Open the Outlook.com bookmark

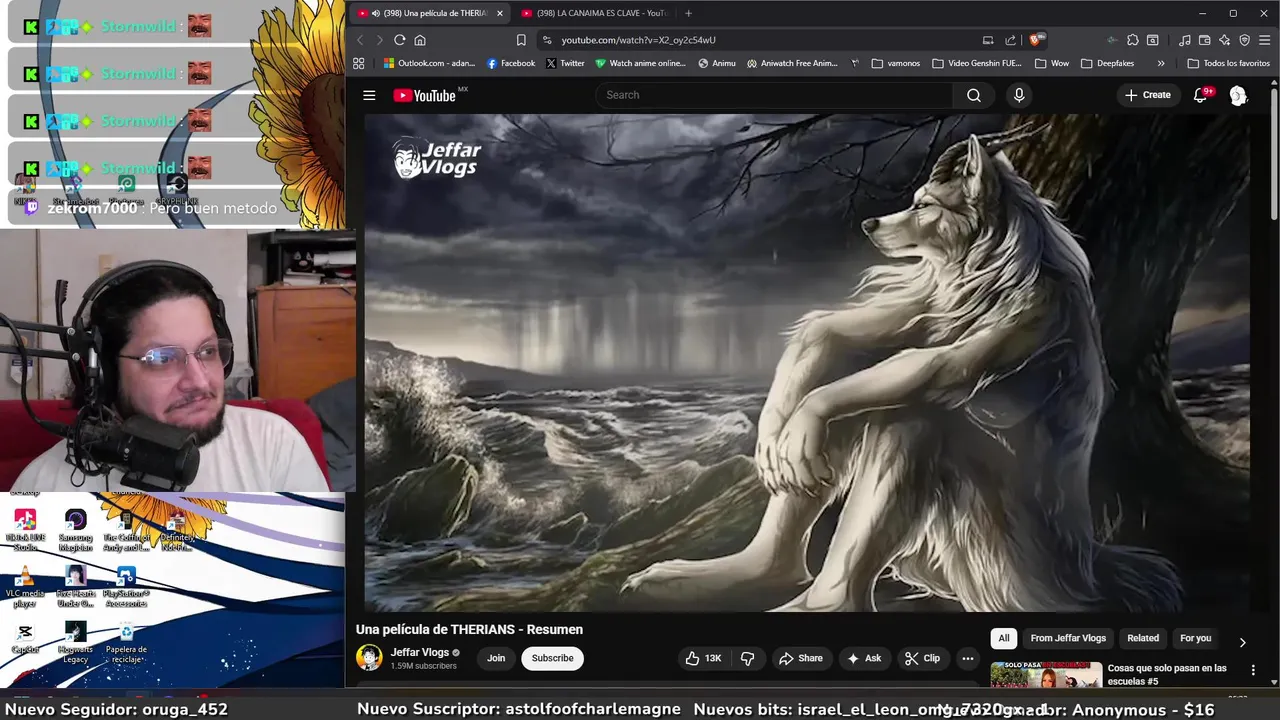[x=429, y=63]
